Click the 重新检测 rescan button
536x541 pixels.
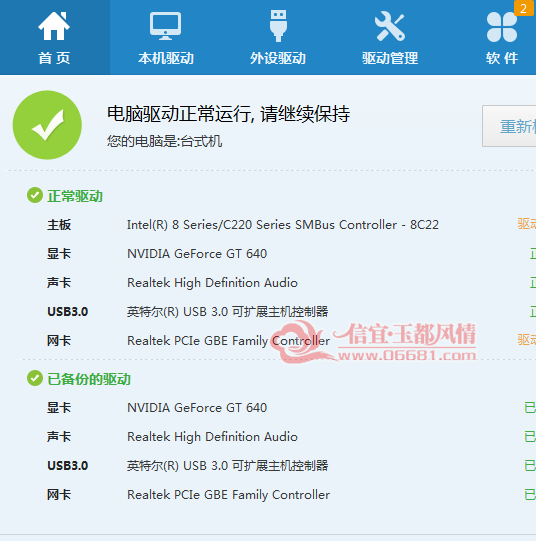[x=509, y=126]
